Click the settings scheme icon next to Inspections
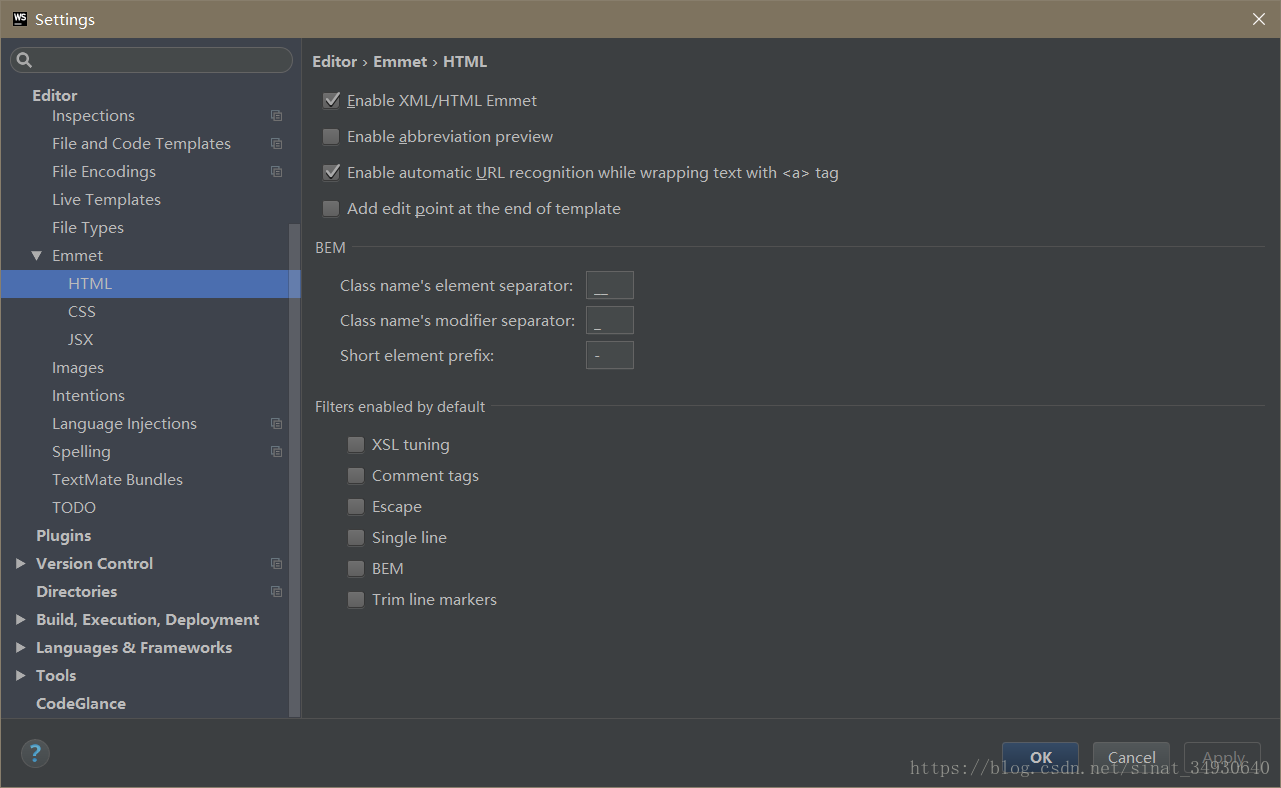 276,115
